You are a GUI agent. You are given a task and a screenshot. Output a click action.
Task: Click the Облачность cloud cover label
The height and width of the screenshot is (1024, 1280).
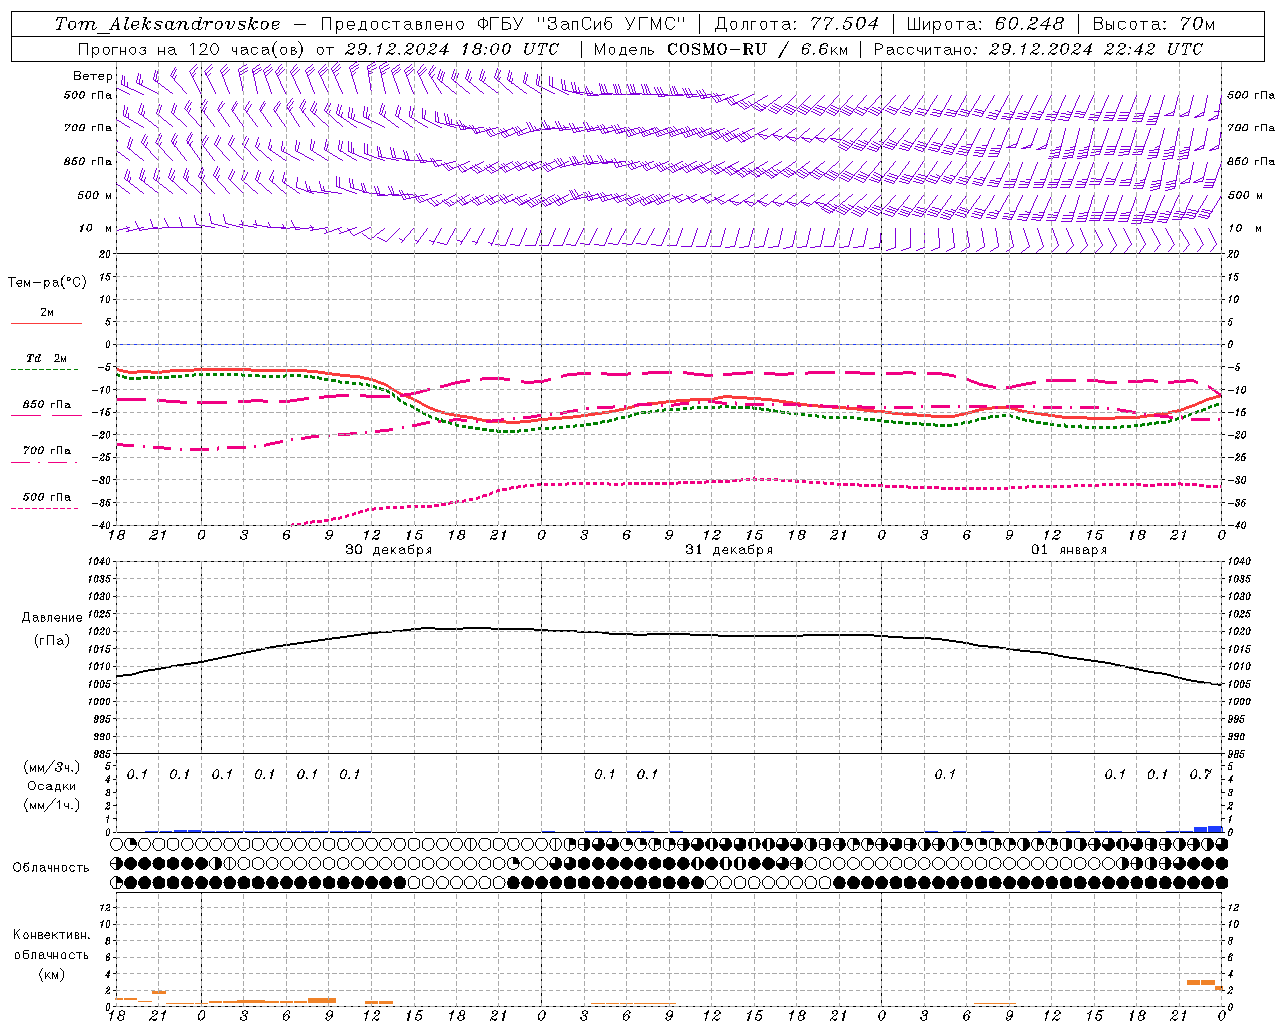tap(51, 867)
